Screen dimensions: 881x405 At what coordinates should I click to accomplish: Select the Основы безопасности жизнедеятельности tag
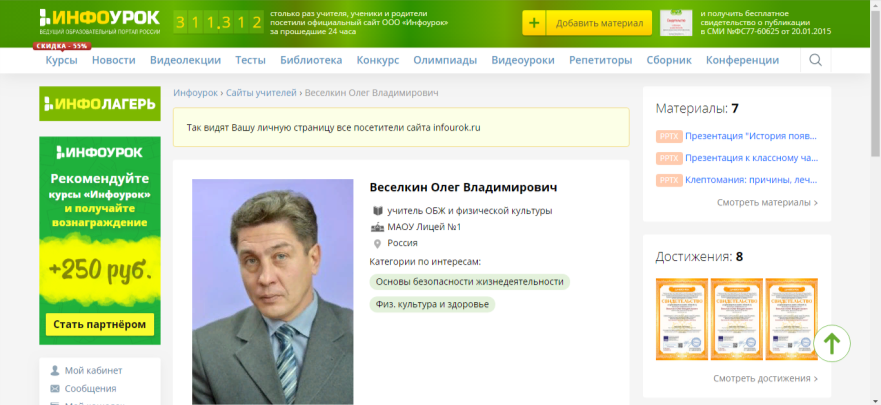(469, 282)
